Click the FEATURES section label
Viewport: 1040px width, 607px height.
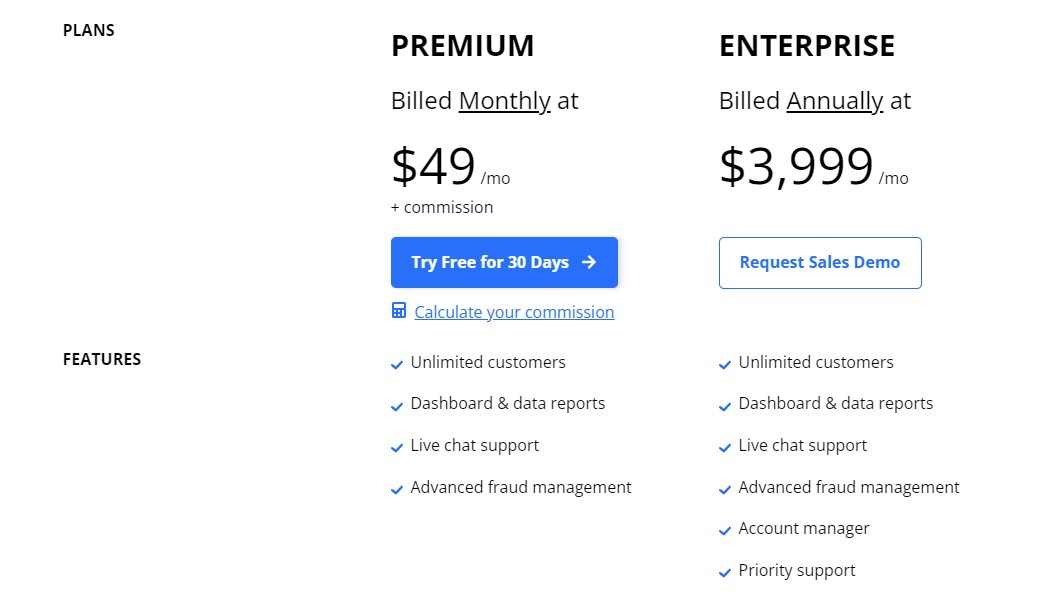(102, 360)
